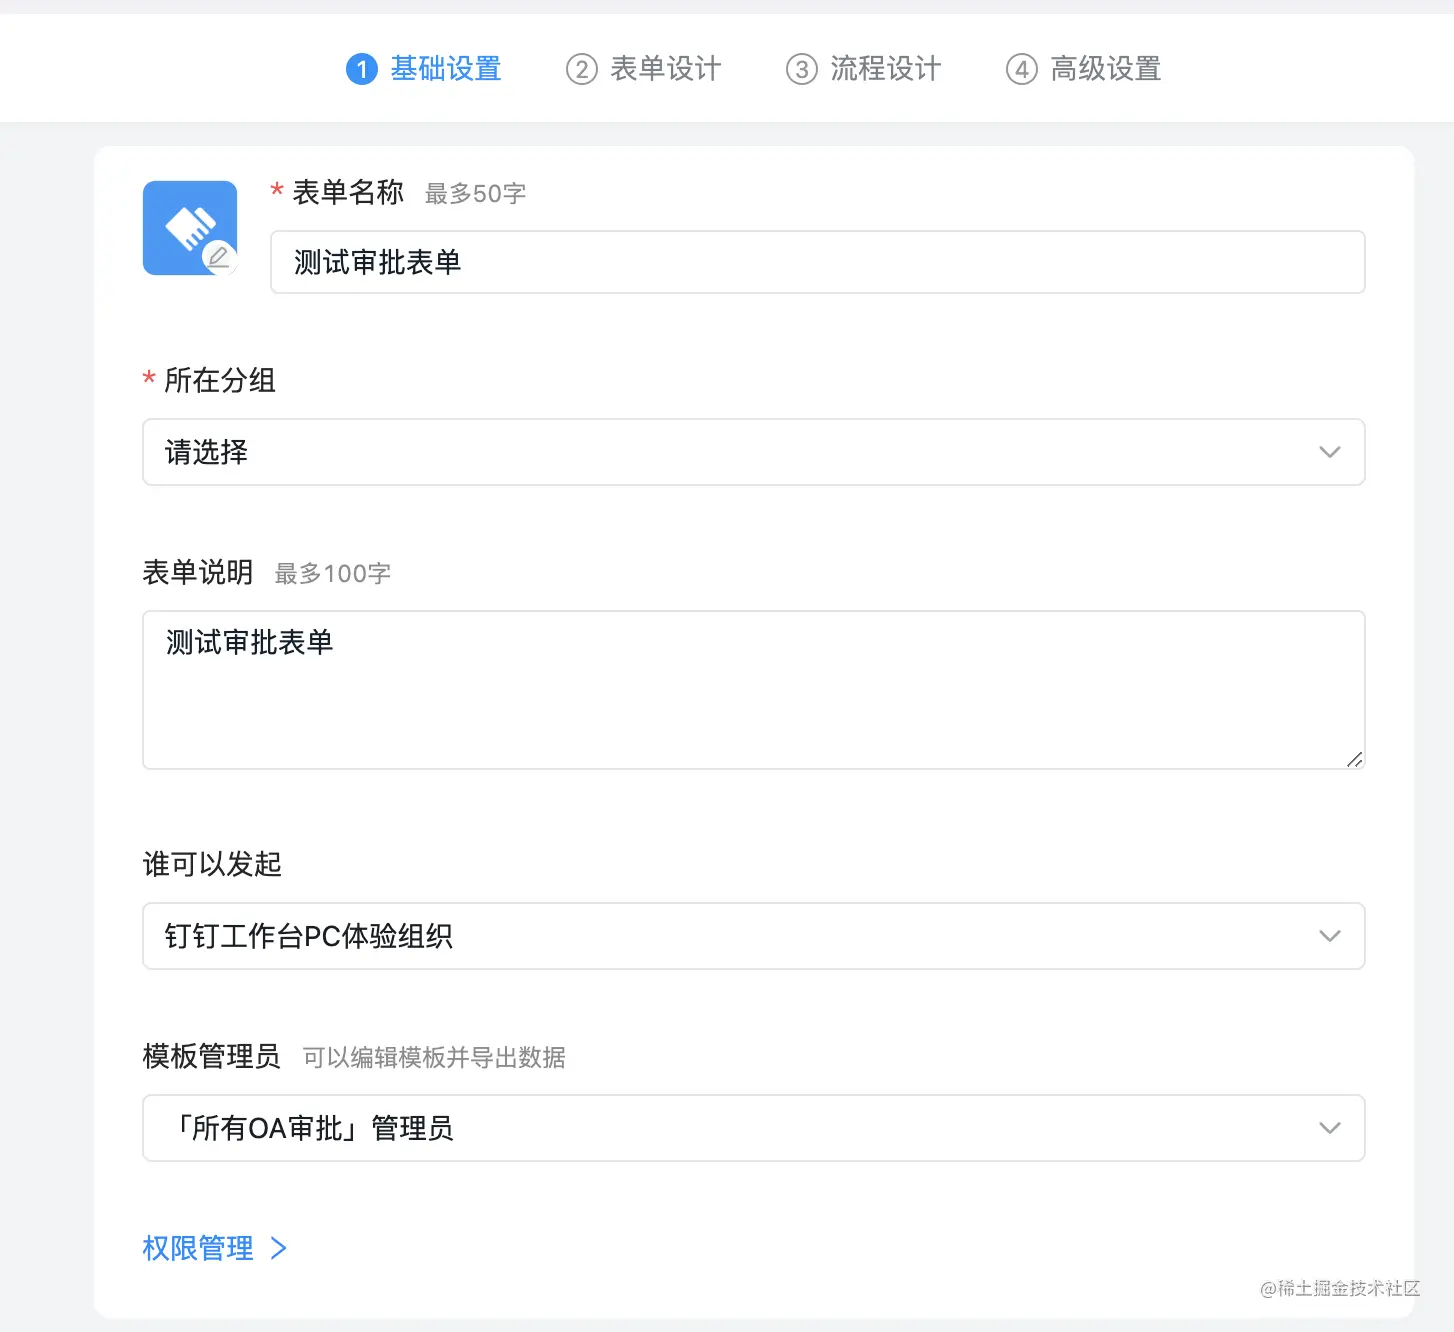The width and height of the screenshot is (1454, 1332).
Task: Click the textarea resize handle of 表单说明
Action: 1354,759
